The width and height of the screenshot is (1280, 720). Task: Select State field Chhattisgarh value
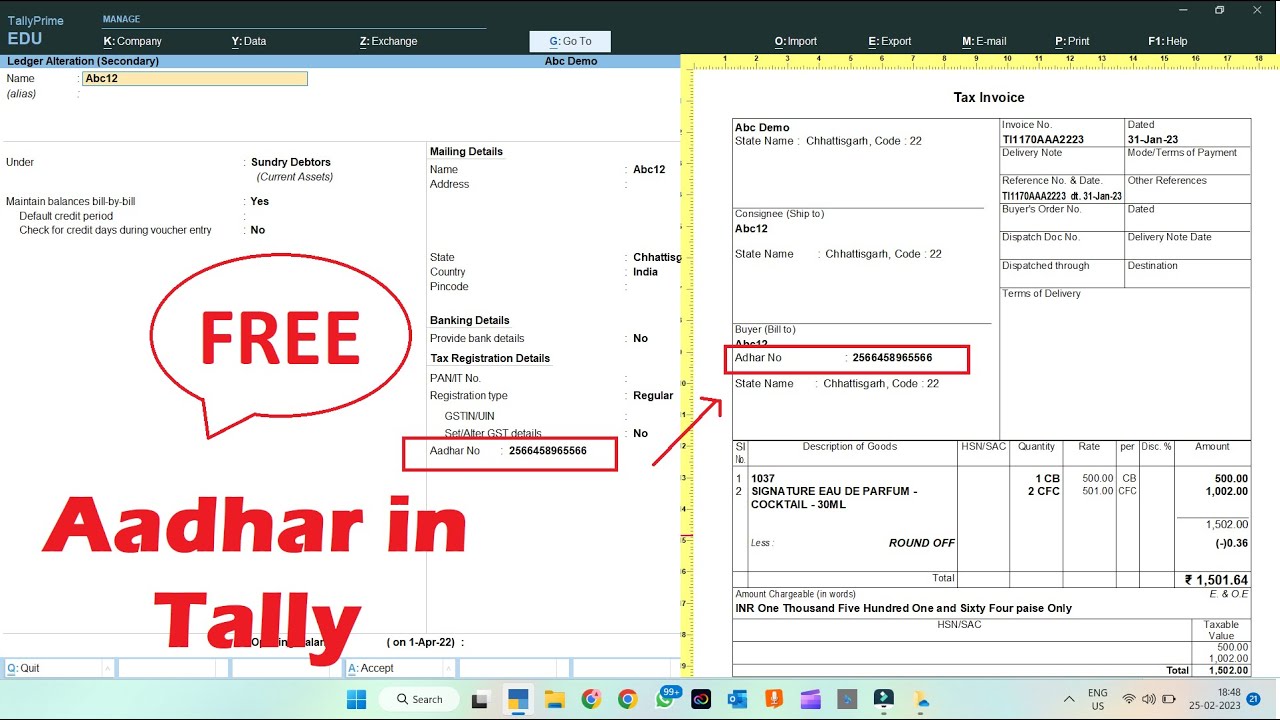tap(656, 257)
